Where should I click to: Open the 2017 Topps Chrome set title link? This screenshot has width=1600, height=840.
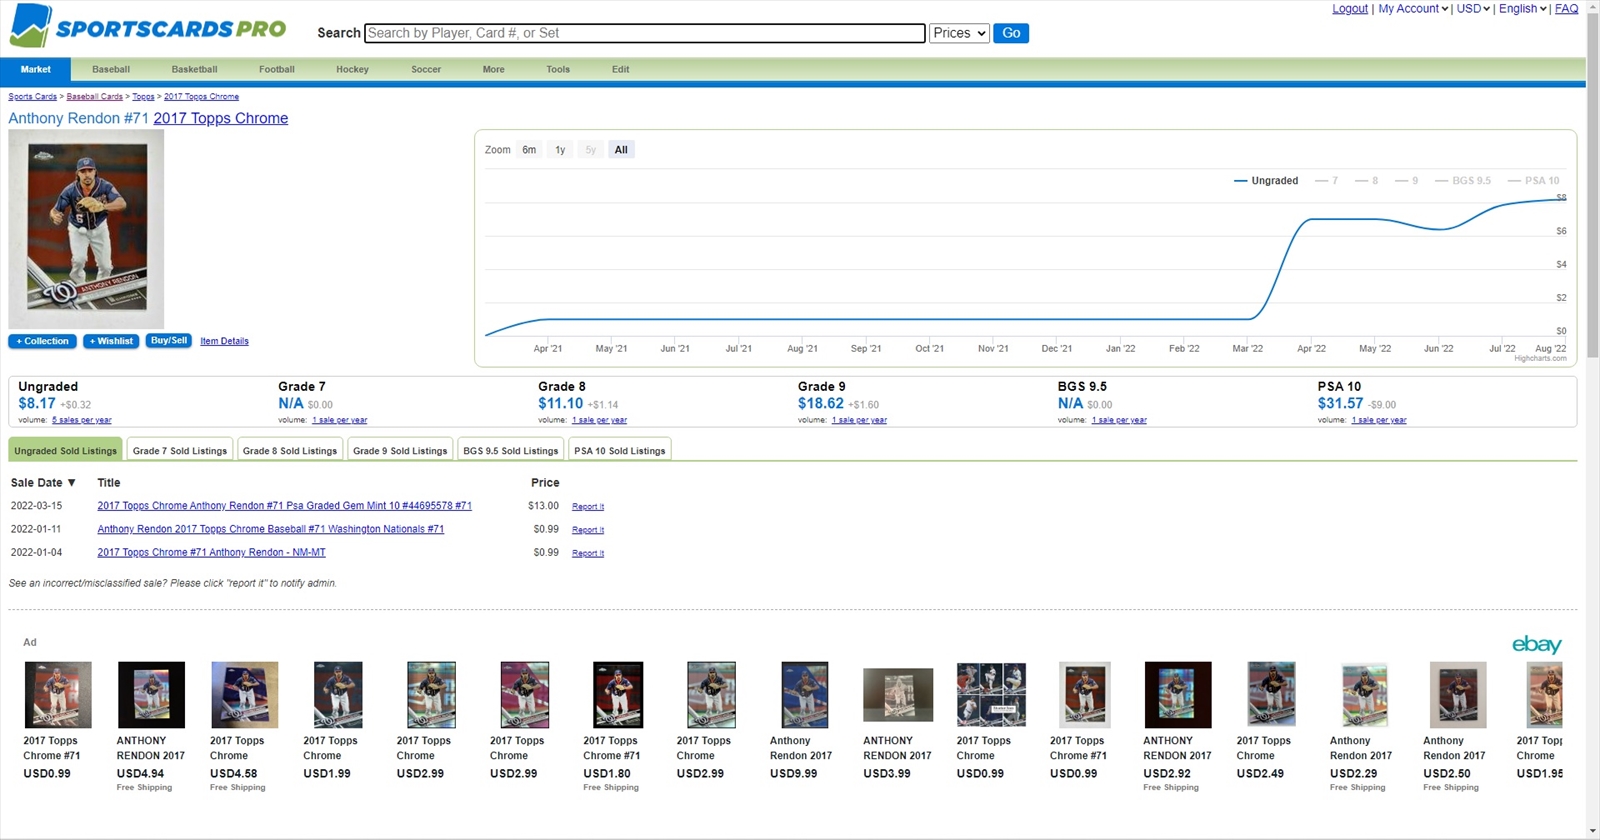220,118
